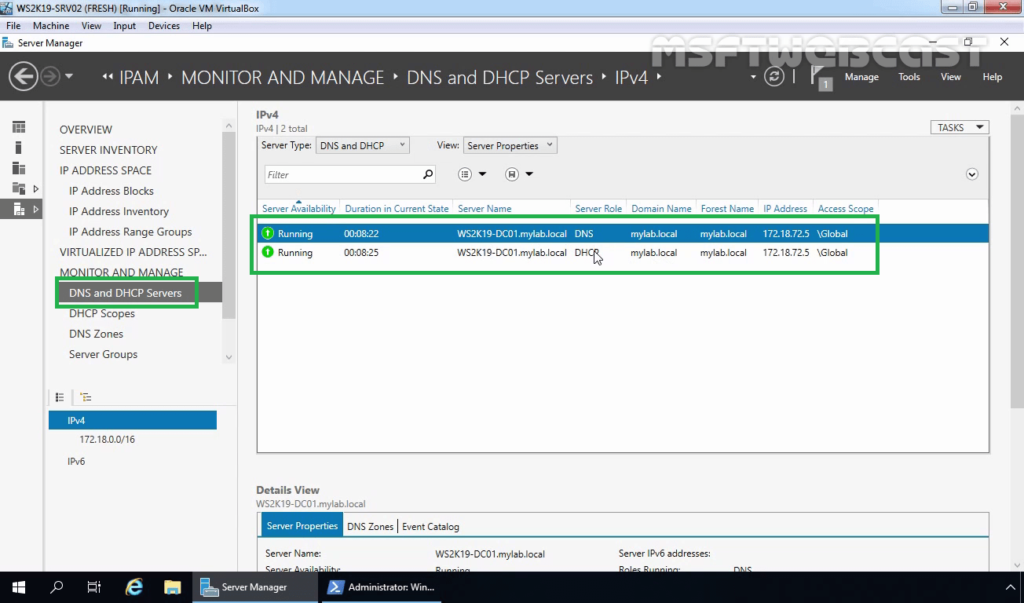Screen dimensions: 1024x603
Task: Switch to the tree view icon above IPv4
Action: pos(86,397)
